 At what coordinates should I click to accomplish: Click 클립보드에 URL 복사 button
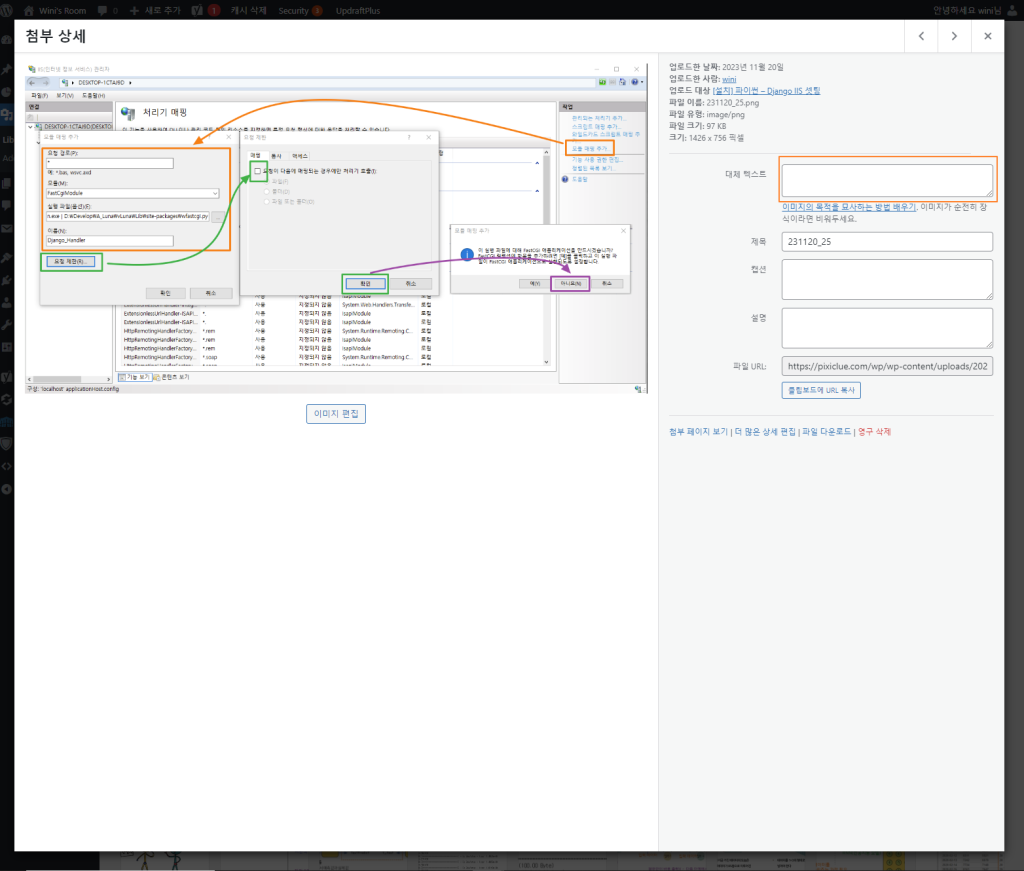821,390
